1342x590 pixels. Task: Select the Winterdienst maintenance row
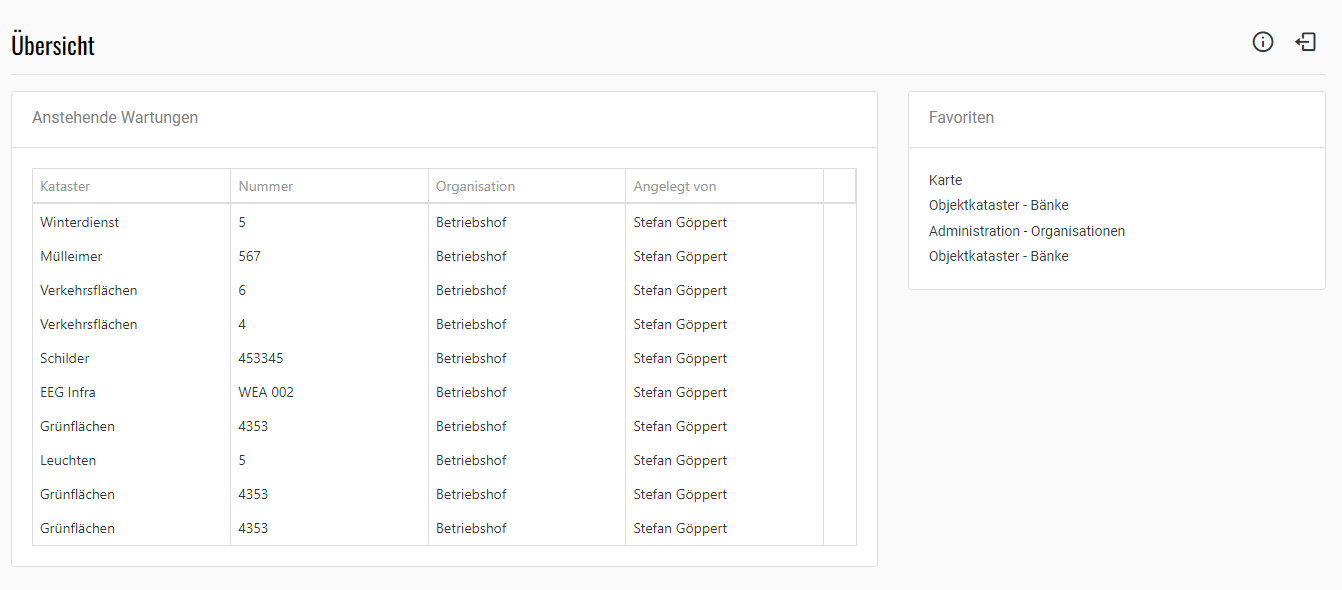[x=80, y=222]
